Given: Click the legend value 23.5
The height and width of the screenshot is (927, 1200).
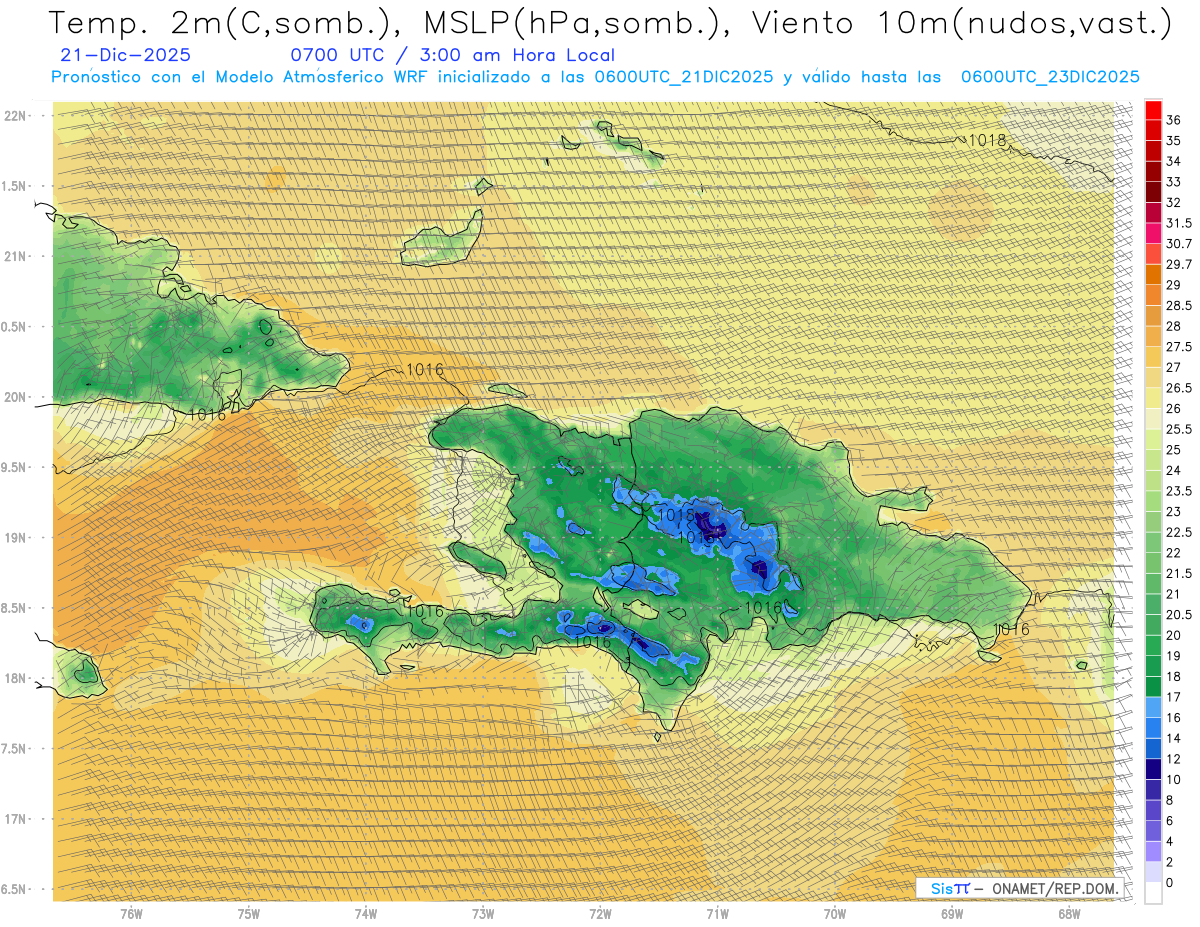Looking at the screenshot, I should click(x=1178, y=491).
